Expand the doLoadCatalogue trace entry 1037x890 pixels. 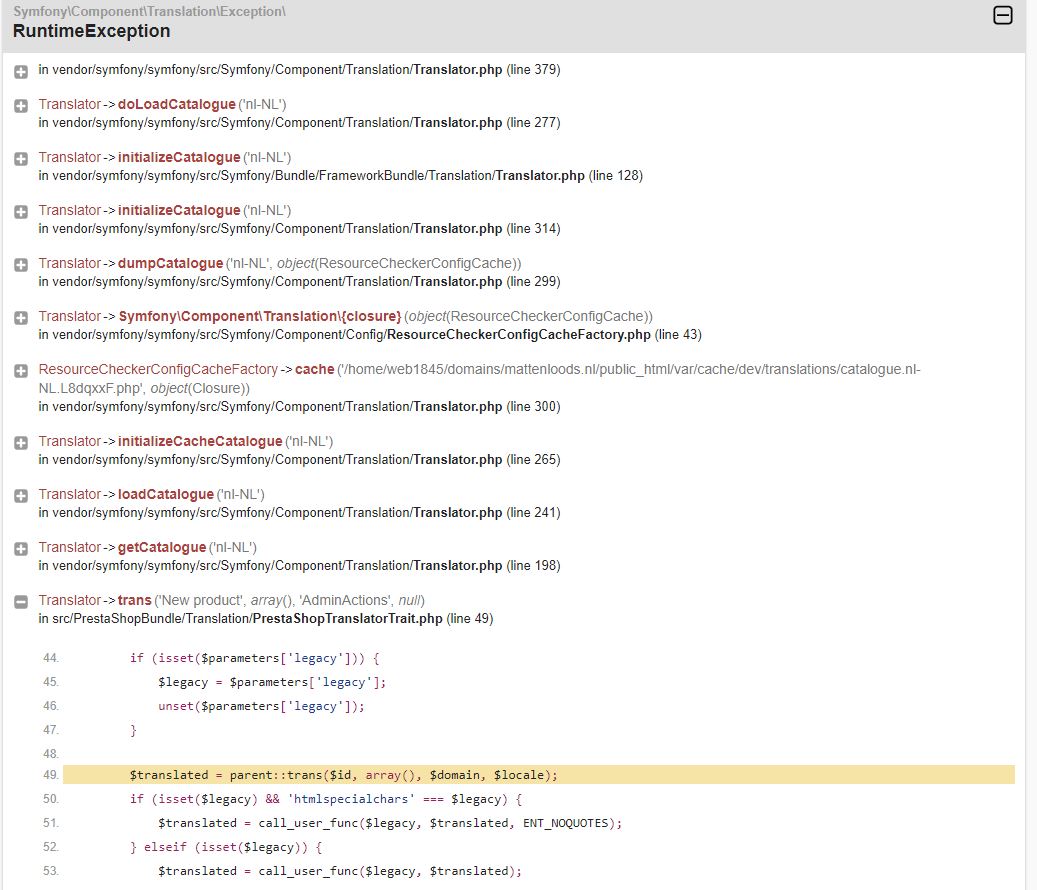21,106
